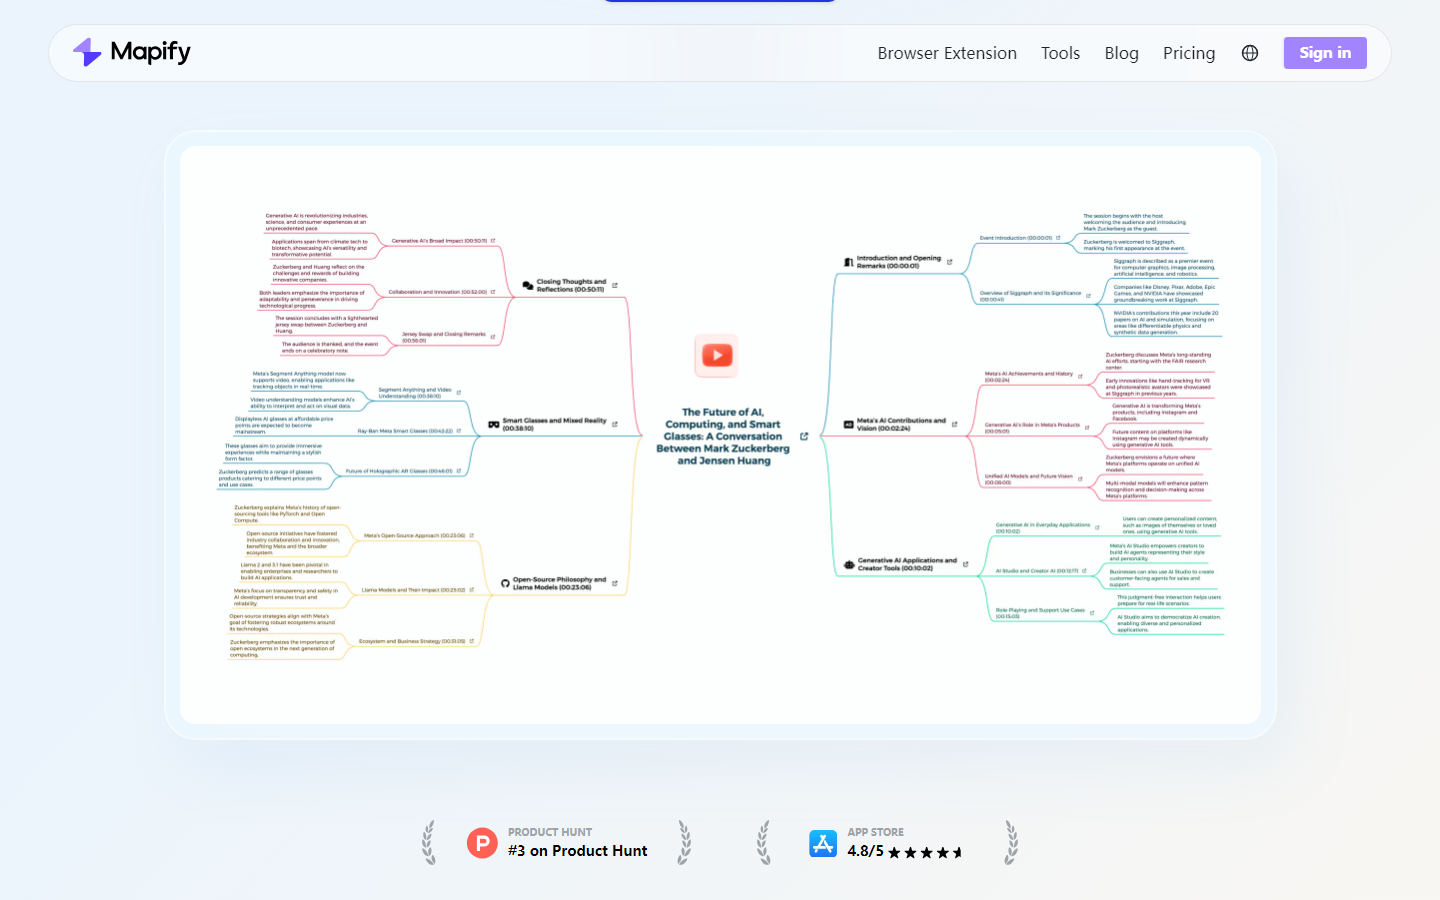The height and width of the screenshot is (900, 1440).
Task: Select the Generative AI Applications and Creator Tools node
Action: coord(907,564)
